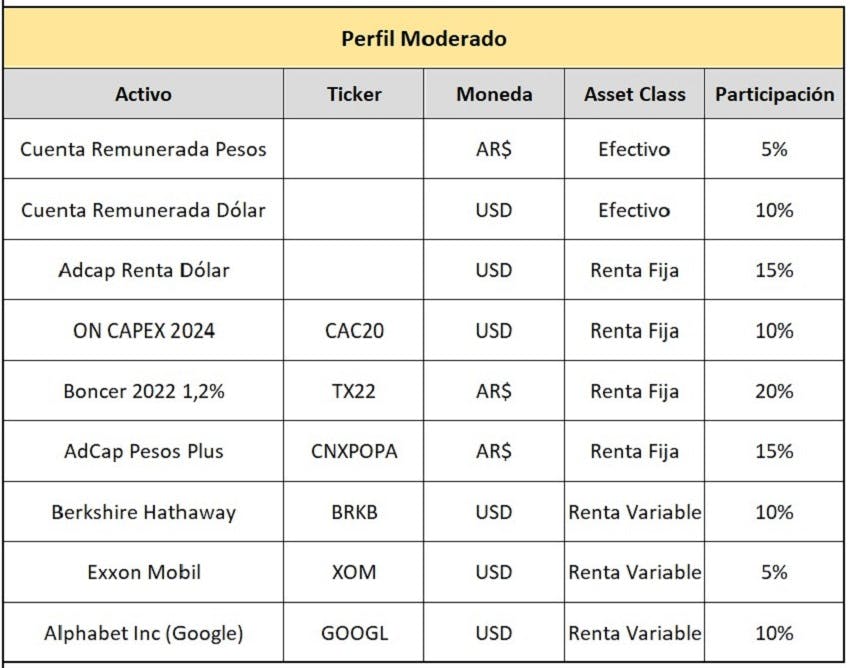
Task: Click the BRKB ticker cell
Action: (x=353, y=512)
